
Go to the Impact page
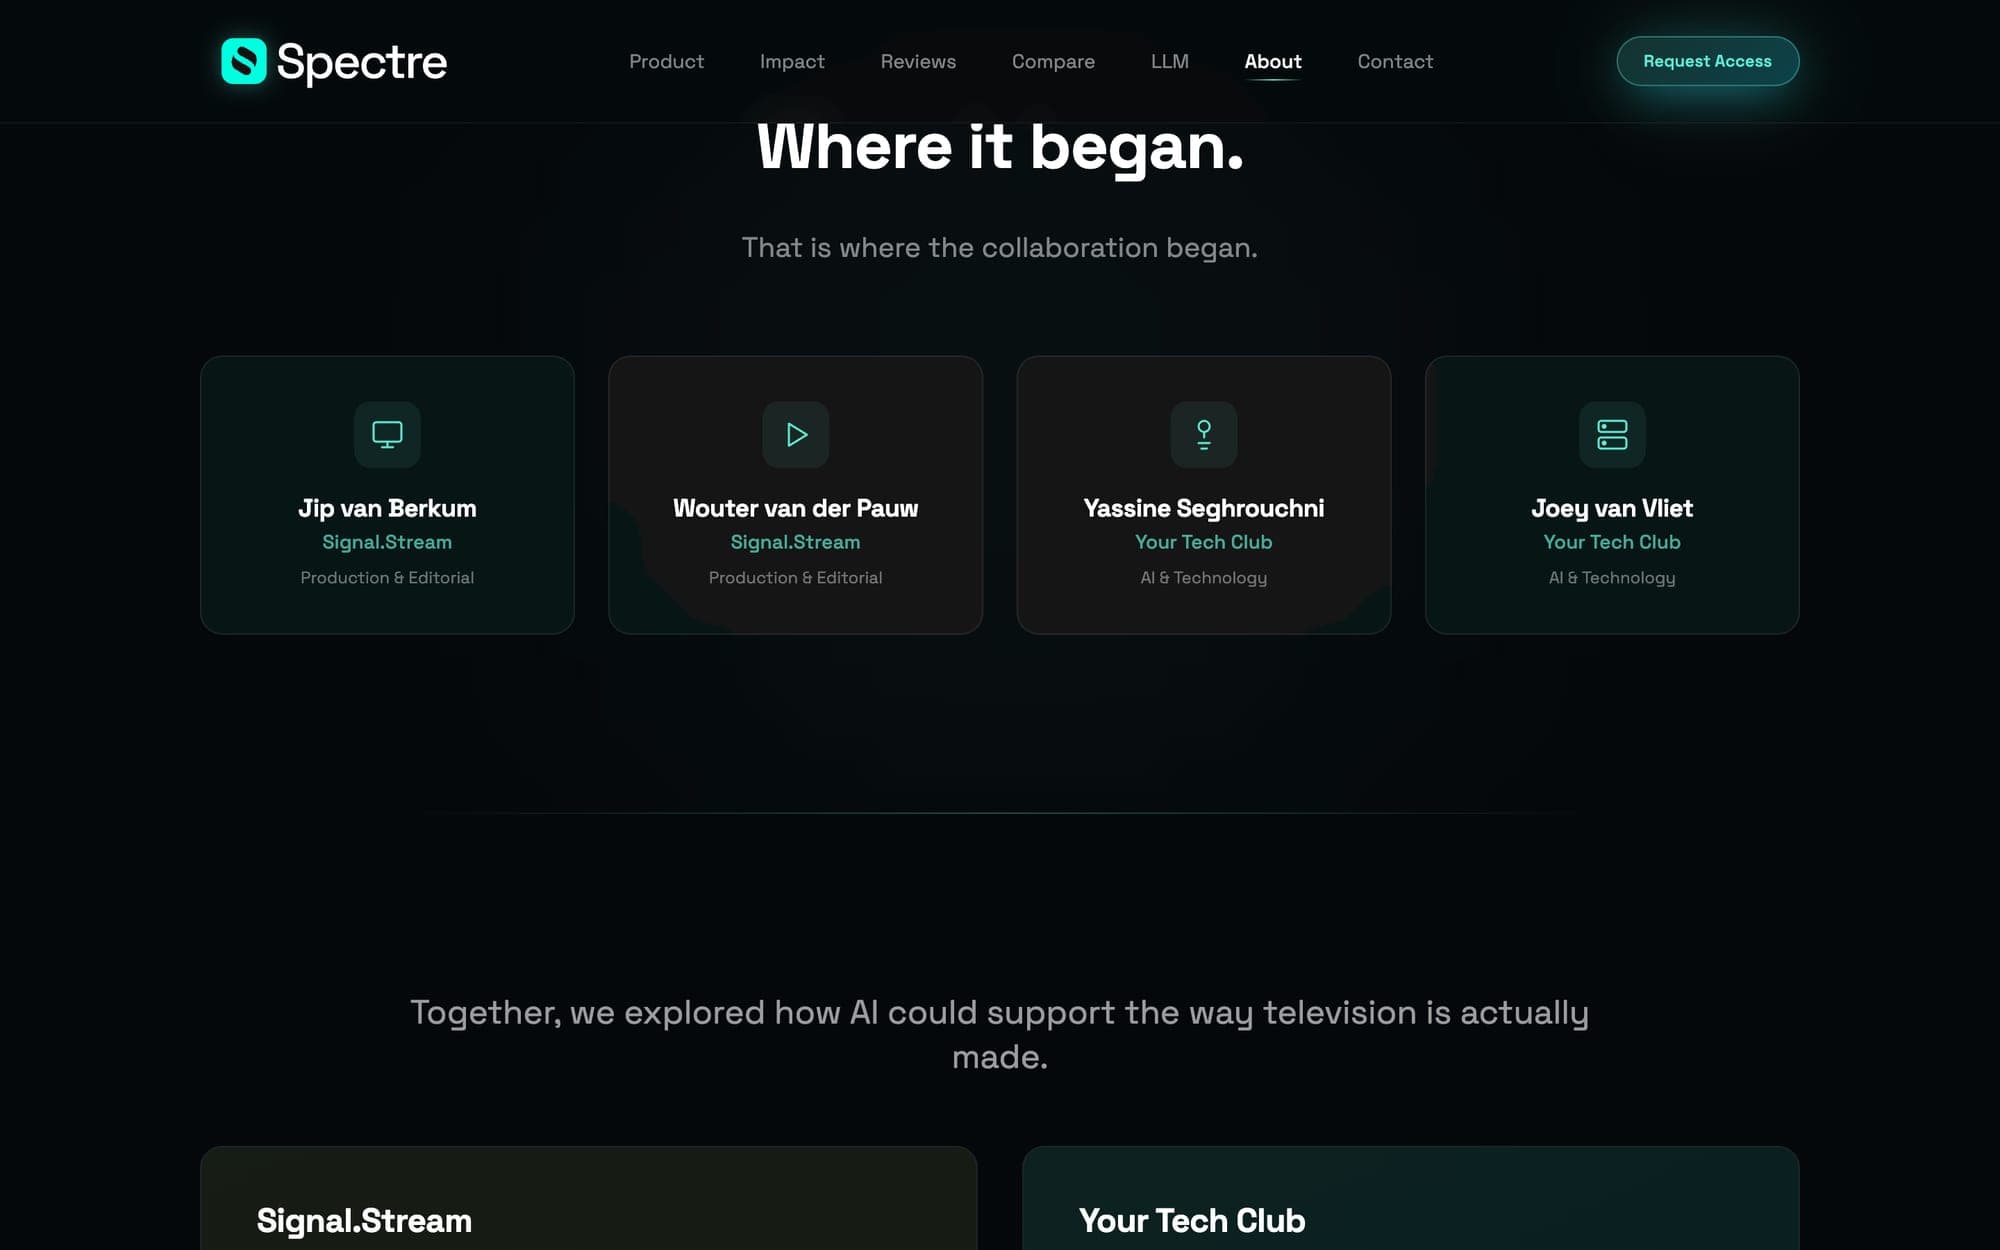point(792,61)
